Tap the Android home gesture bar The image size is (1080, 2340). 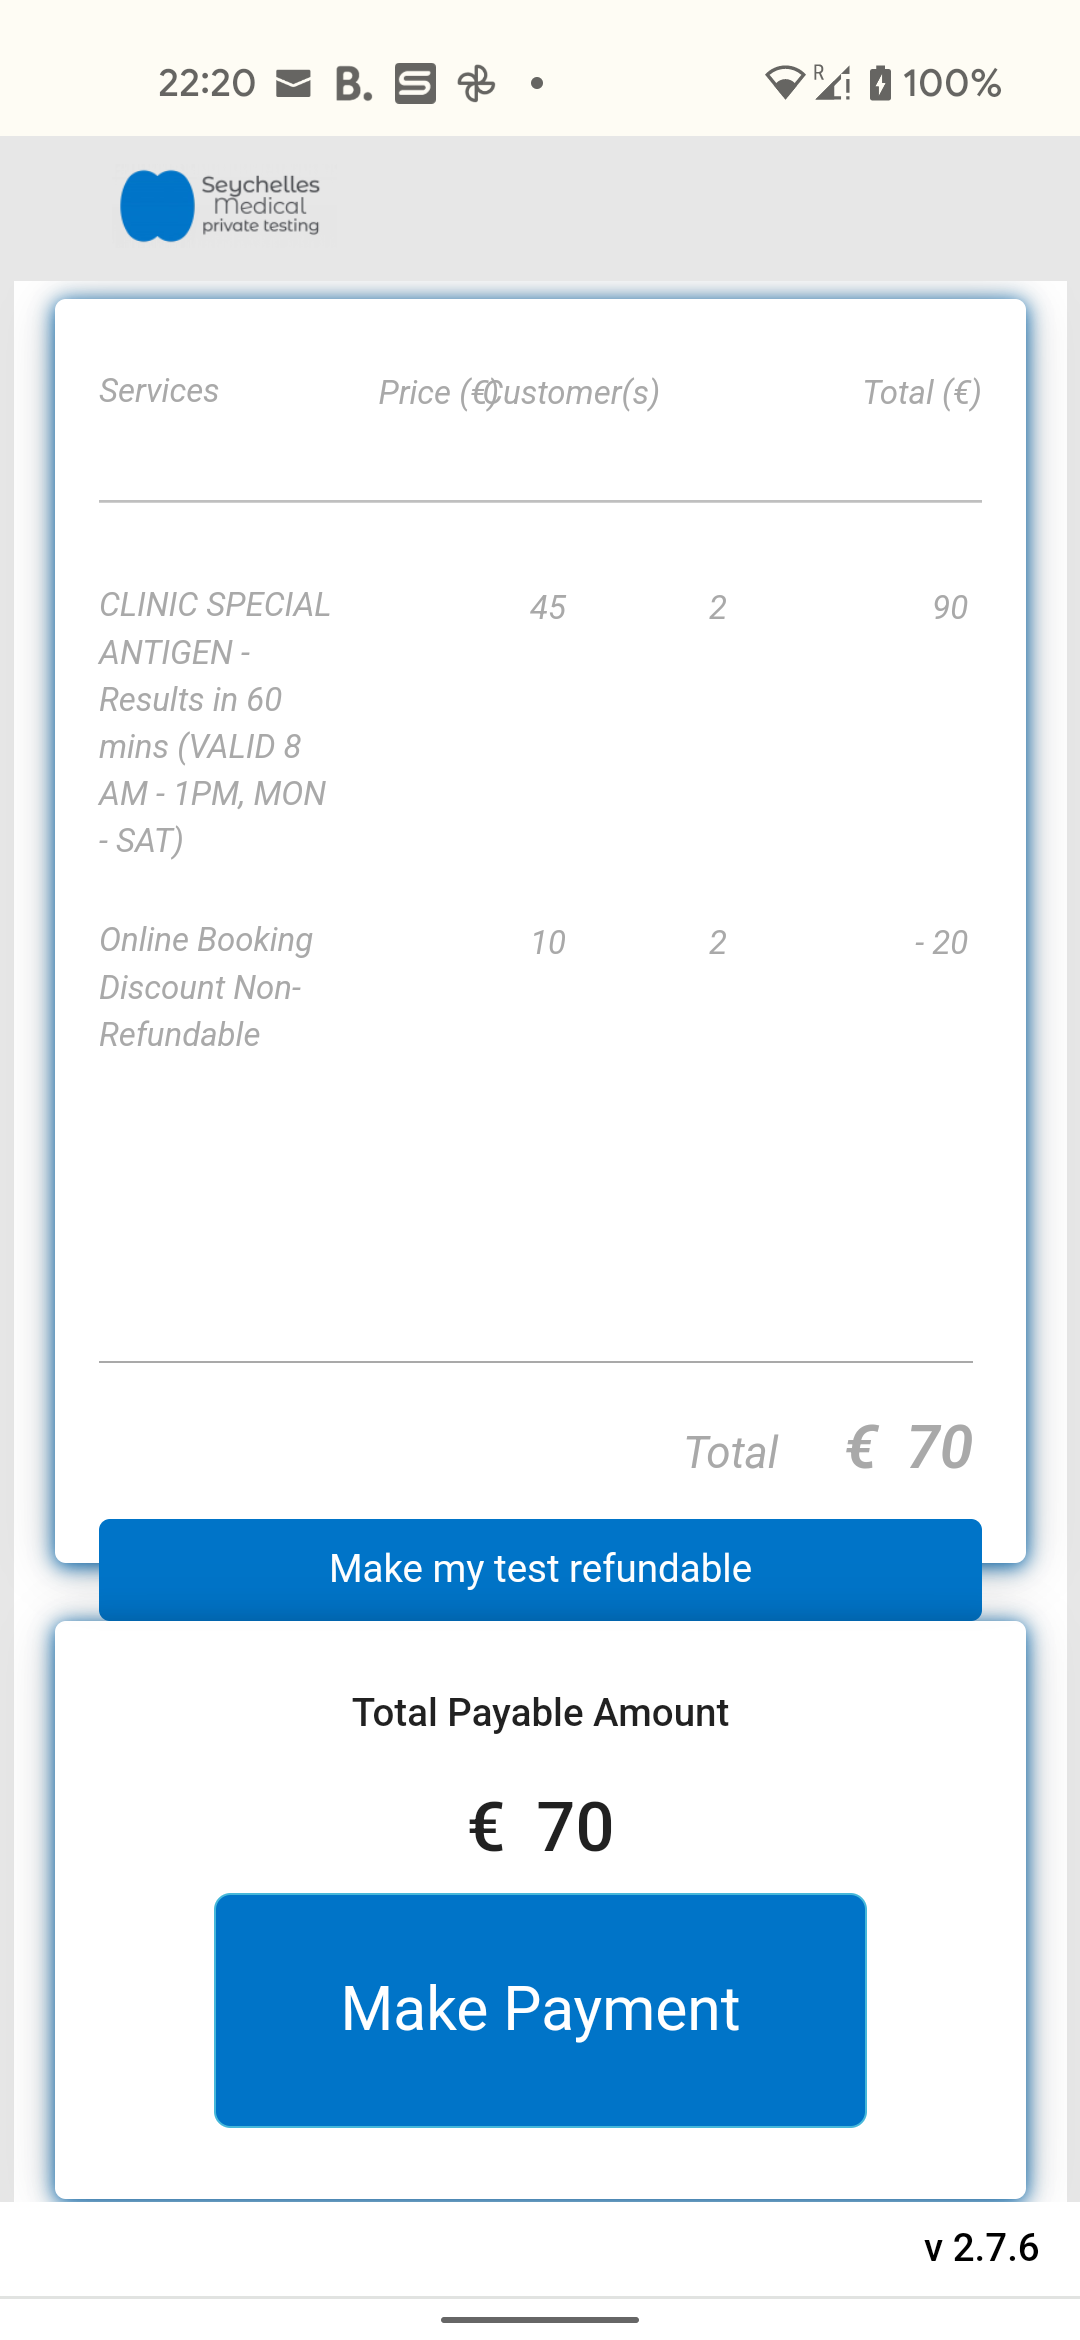(x=540, y=2319)
